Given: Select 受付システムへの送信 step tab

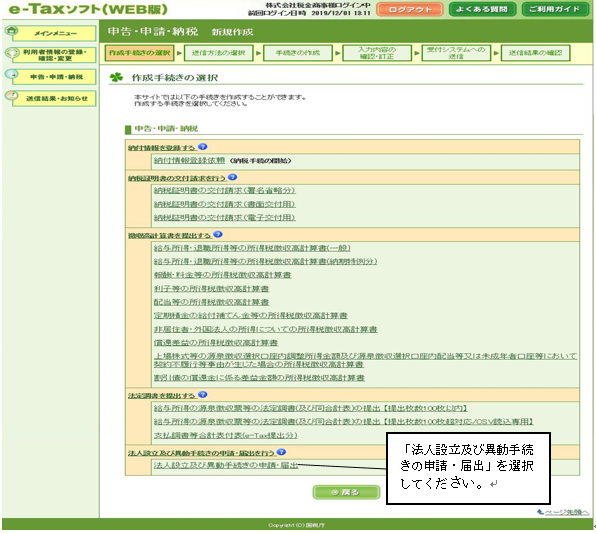Looking at the screenshot, I should pos(456,53).
